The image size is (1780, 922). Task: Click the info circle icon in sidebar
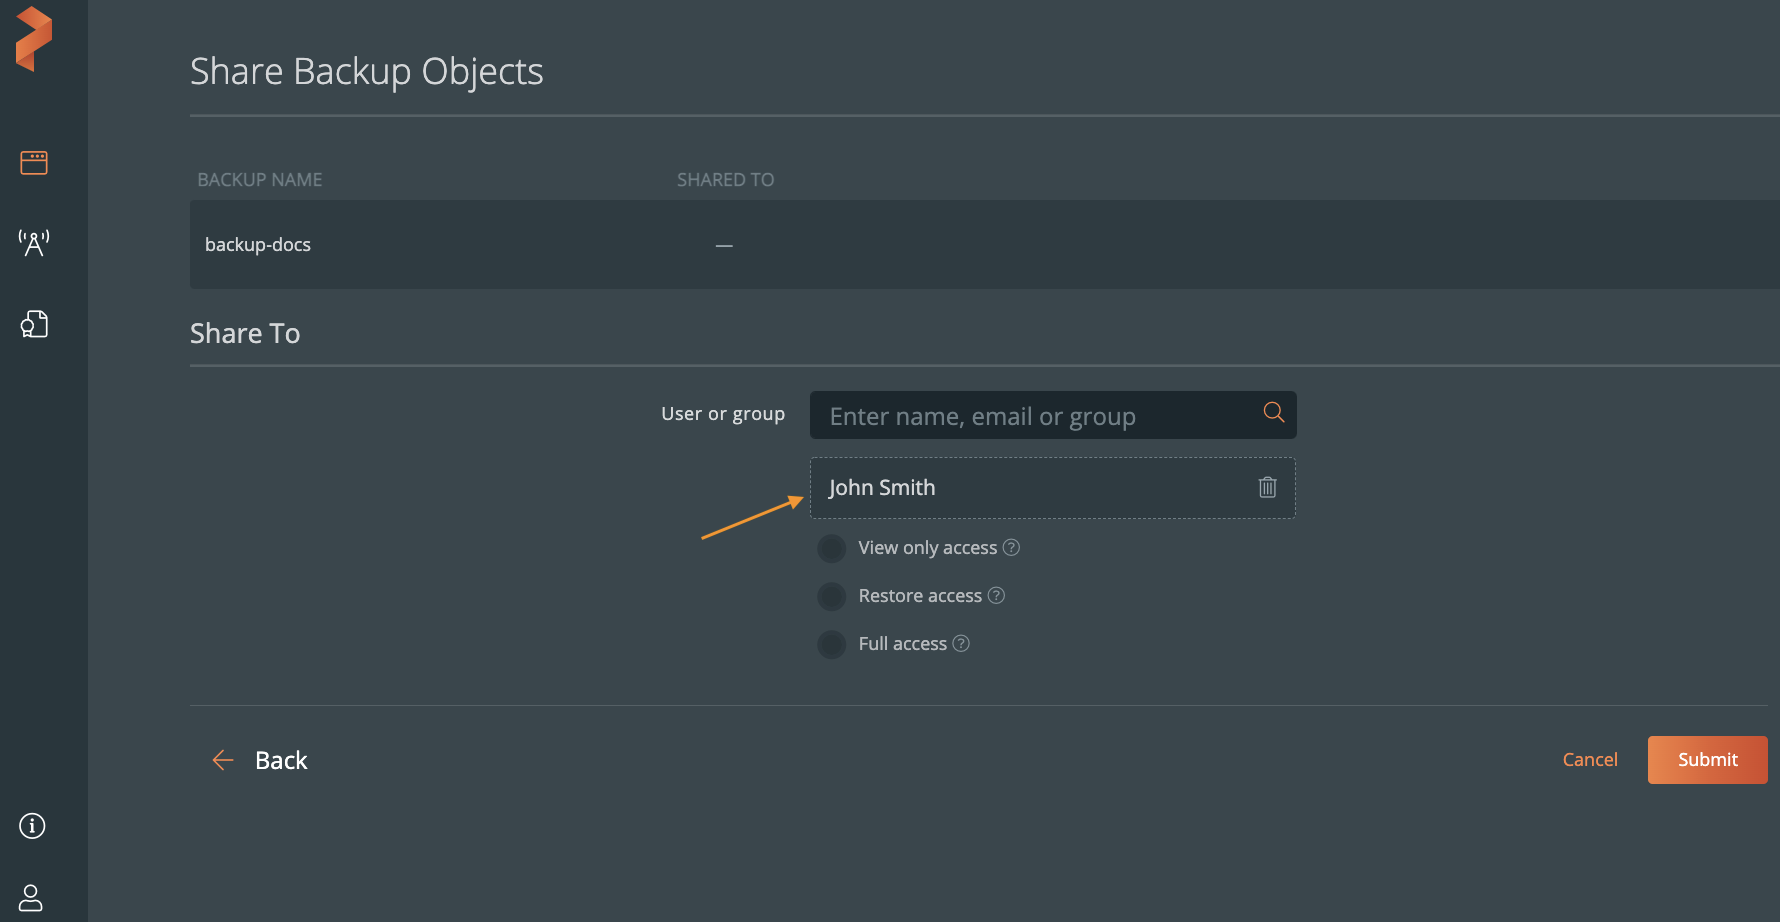[x=32, y=826]
